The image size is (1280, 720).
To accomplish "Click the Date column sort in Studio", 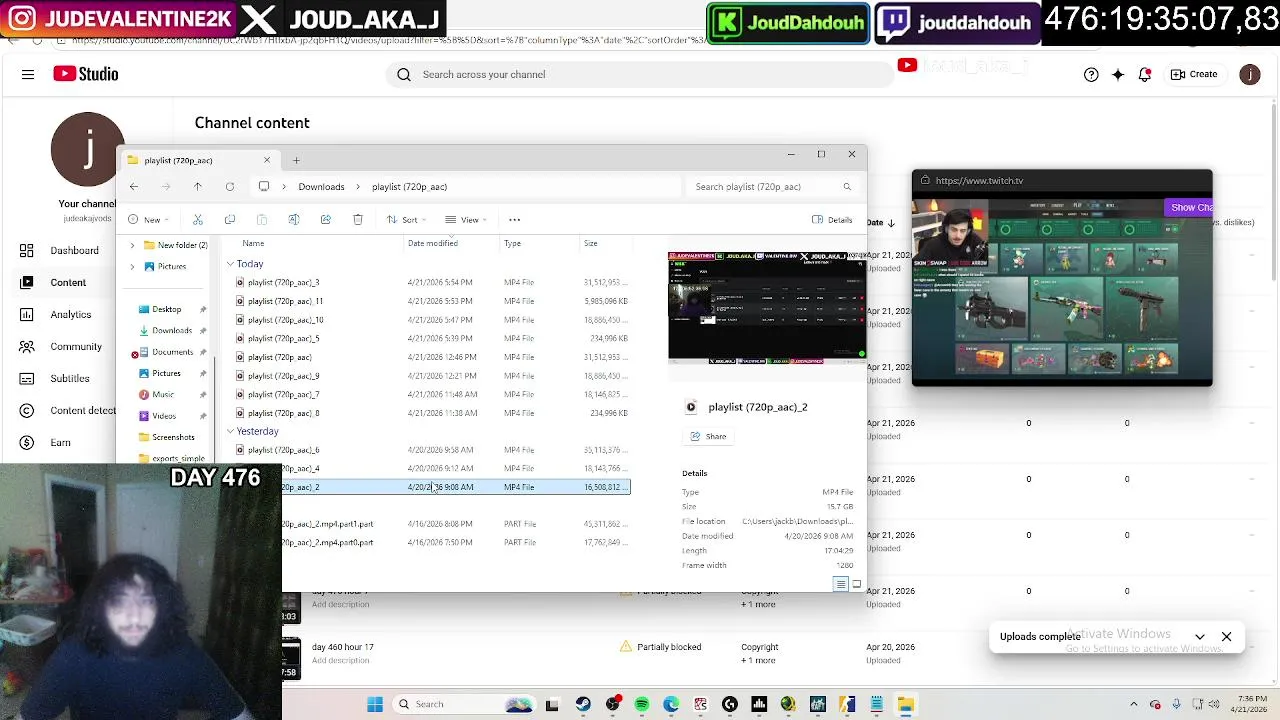I will pyautogui.click(x=881, y=222).
